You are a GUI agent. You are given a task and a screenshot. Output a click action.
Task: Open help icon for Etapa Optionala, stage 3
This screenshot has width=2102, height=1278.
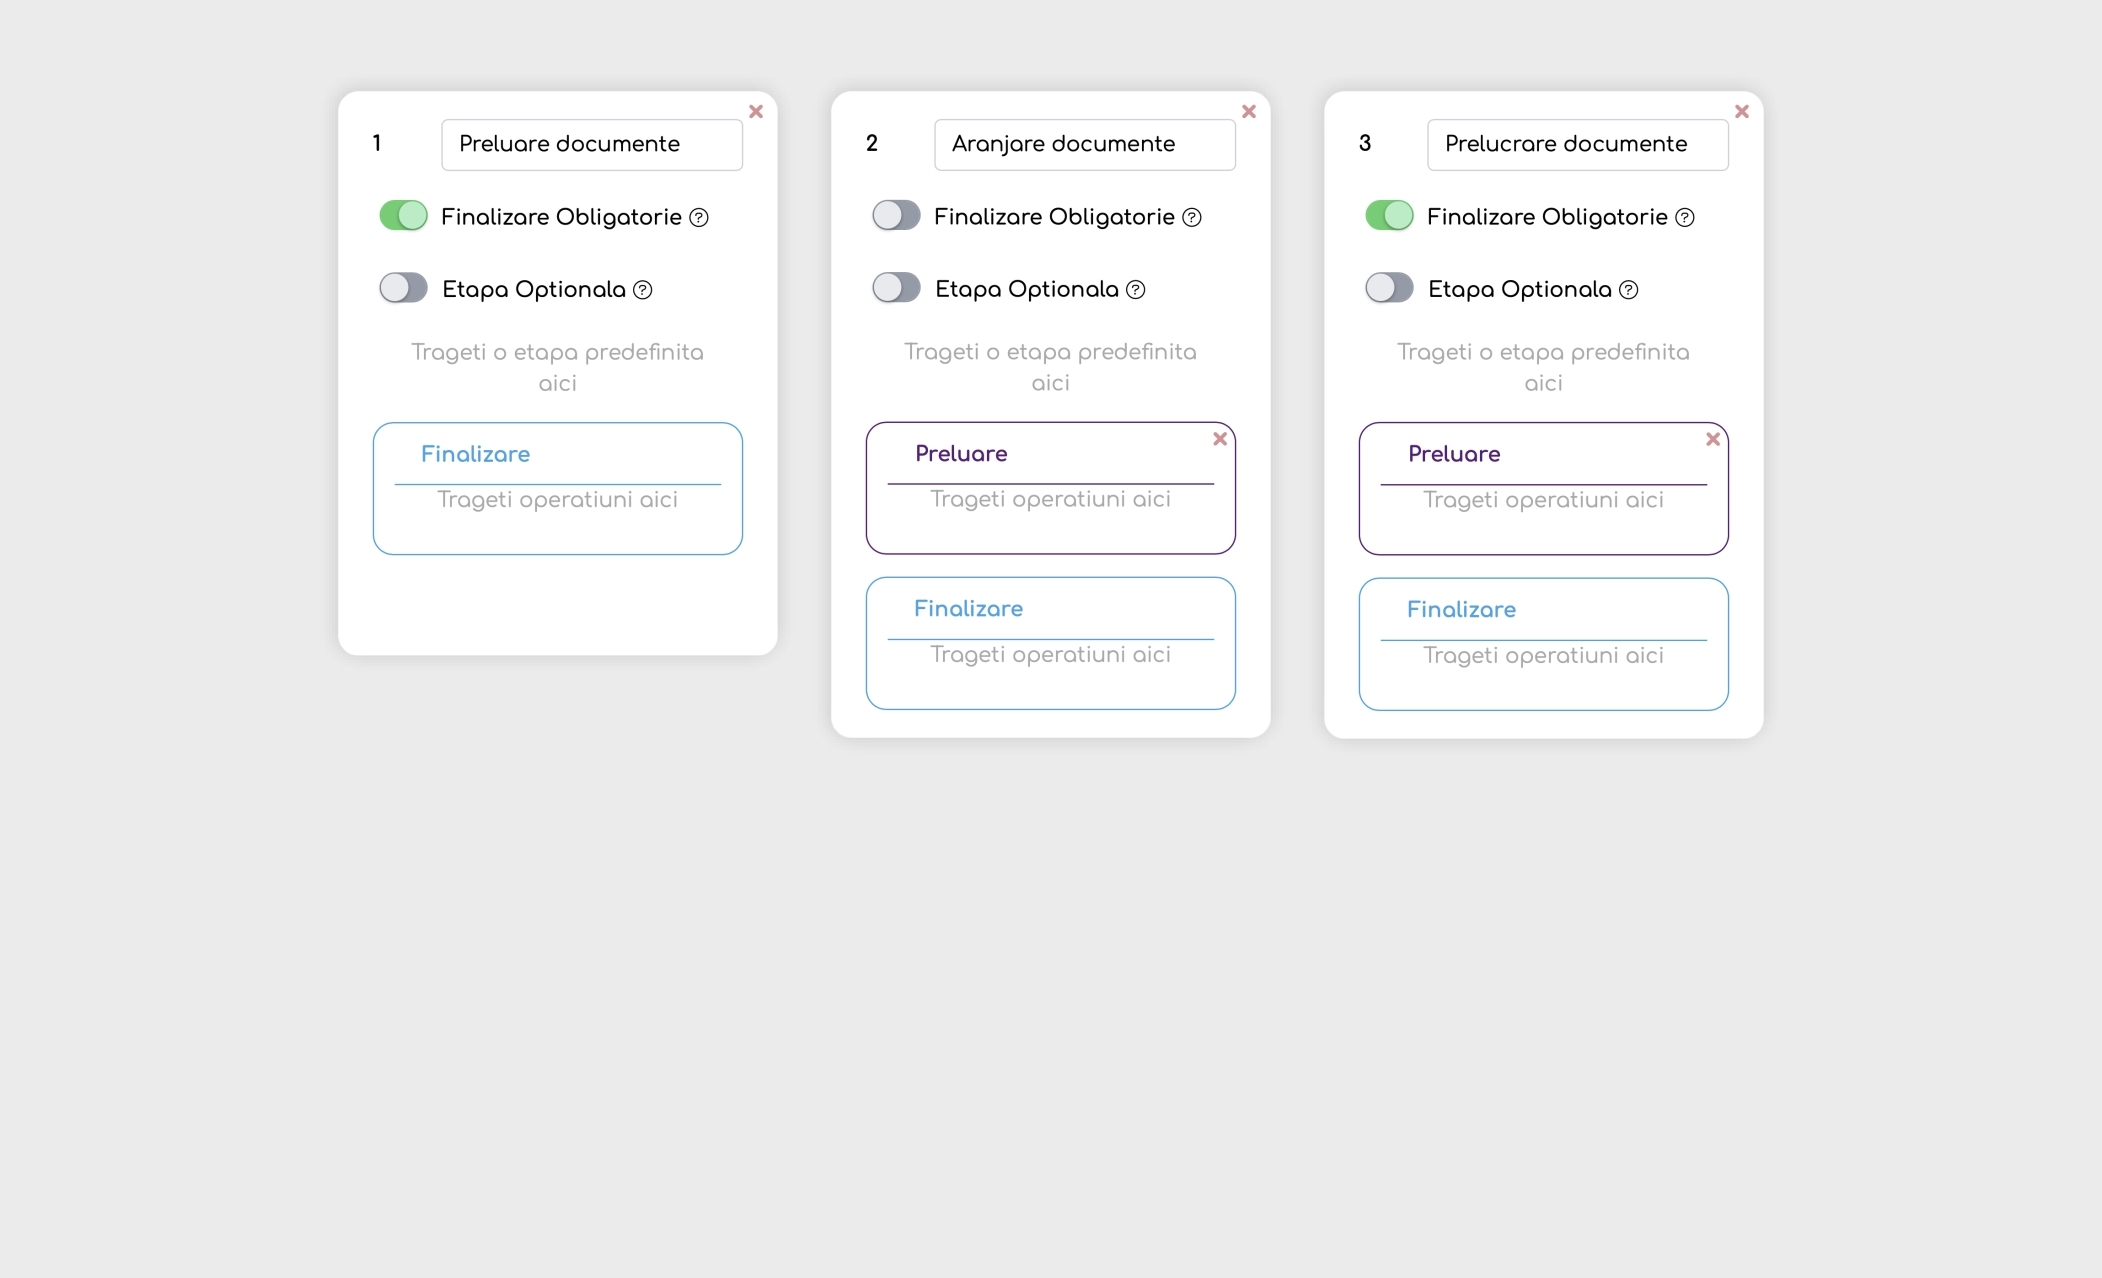click(x=1629, y=290)
